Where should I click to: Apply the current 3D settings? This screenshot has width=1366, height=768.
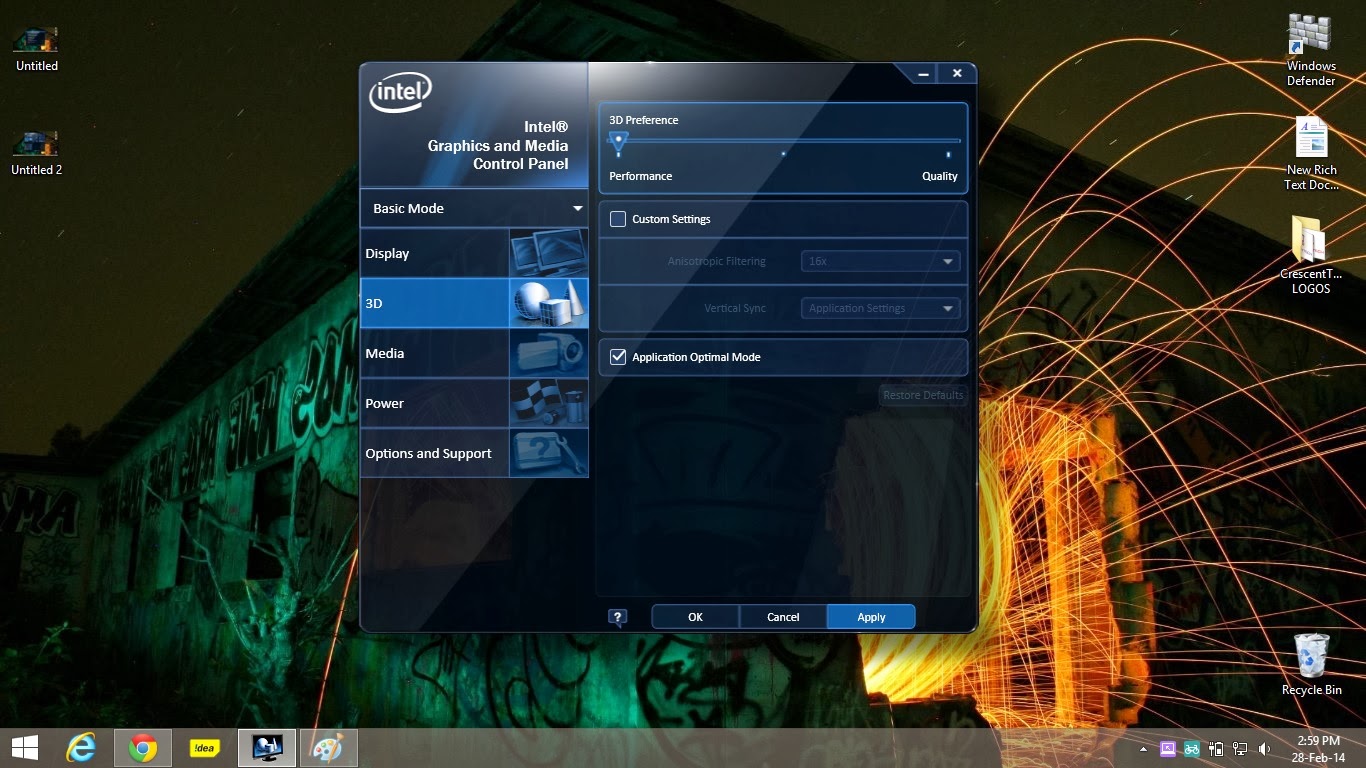tap(870, 617)
